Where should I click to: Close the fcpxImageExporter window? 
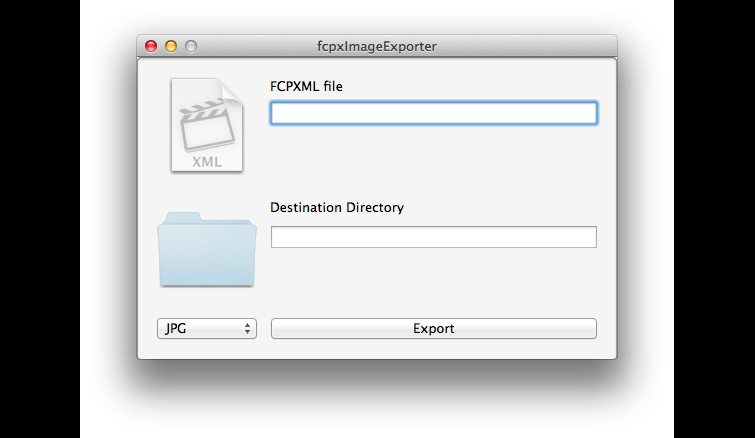[x=152, y=46]
